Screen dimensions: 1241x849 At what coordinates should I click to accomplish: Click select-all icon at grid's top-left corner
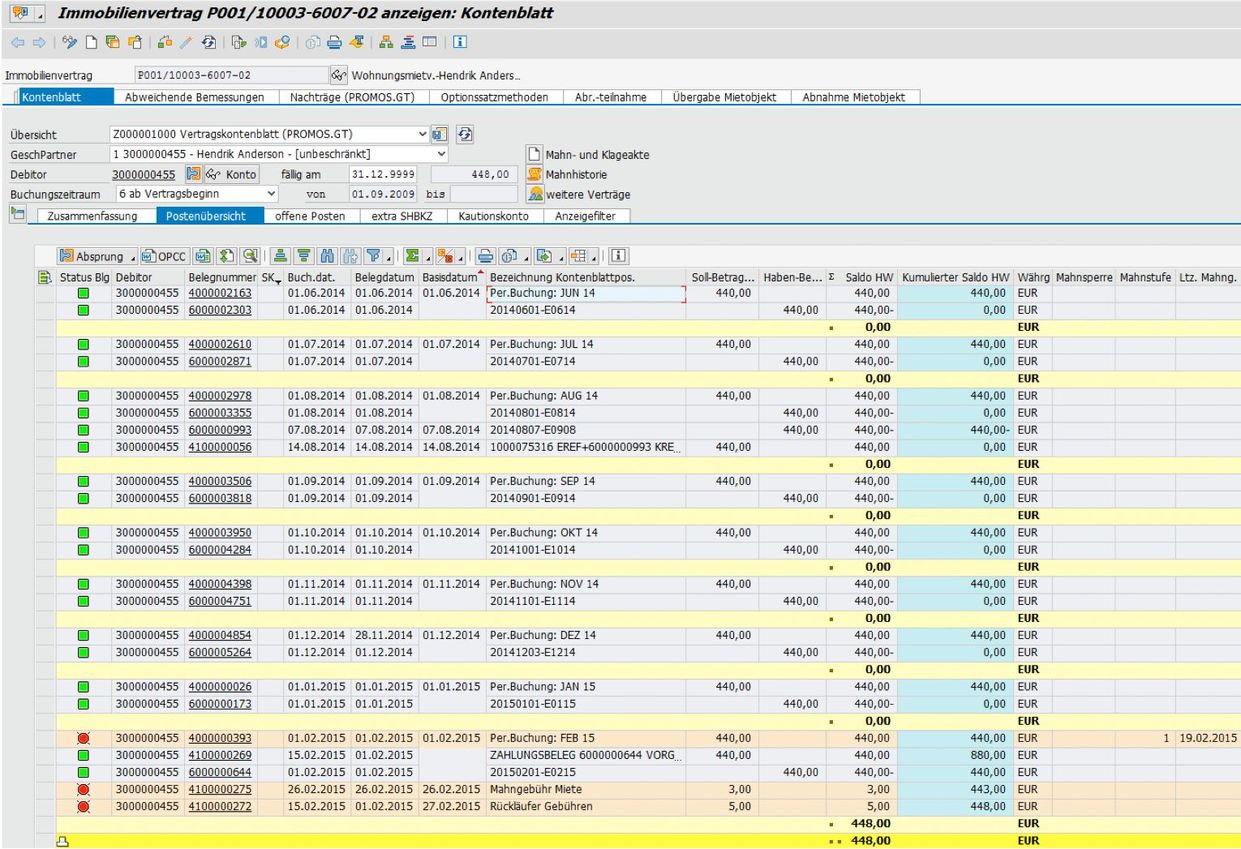click(44, 276)
